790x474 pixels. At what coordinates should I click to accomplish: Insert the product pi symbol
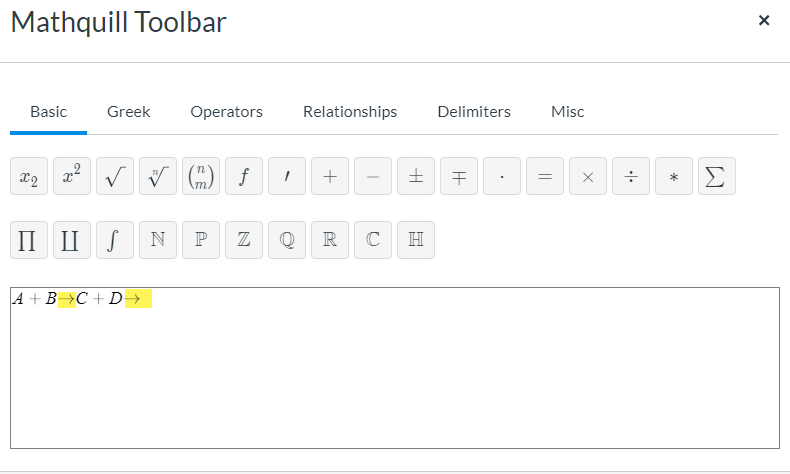28,241
